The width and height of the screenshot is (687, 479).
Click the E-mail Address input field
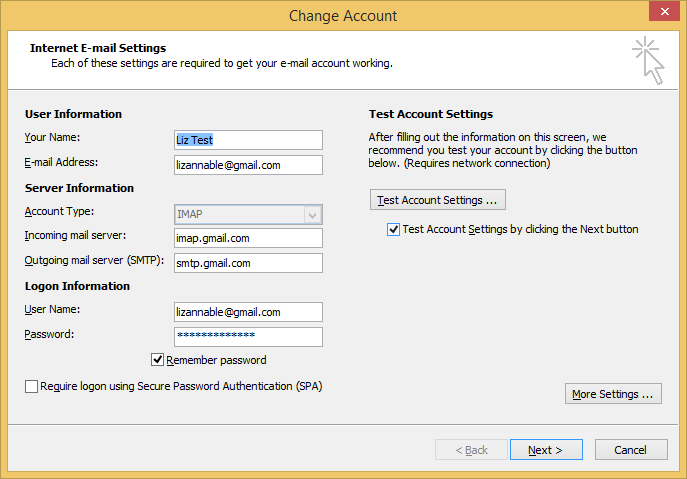pos(248,165)
